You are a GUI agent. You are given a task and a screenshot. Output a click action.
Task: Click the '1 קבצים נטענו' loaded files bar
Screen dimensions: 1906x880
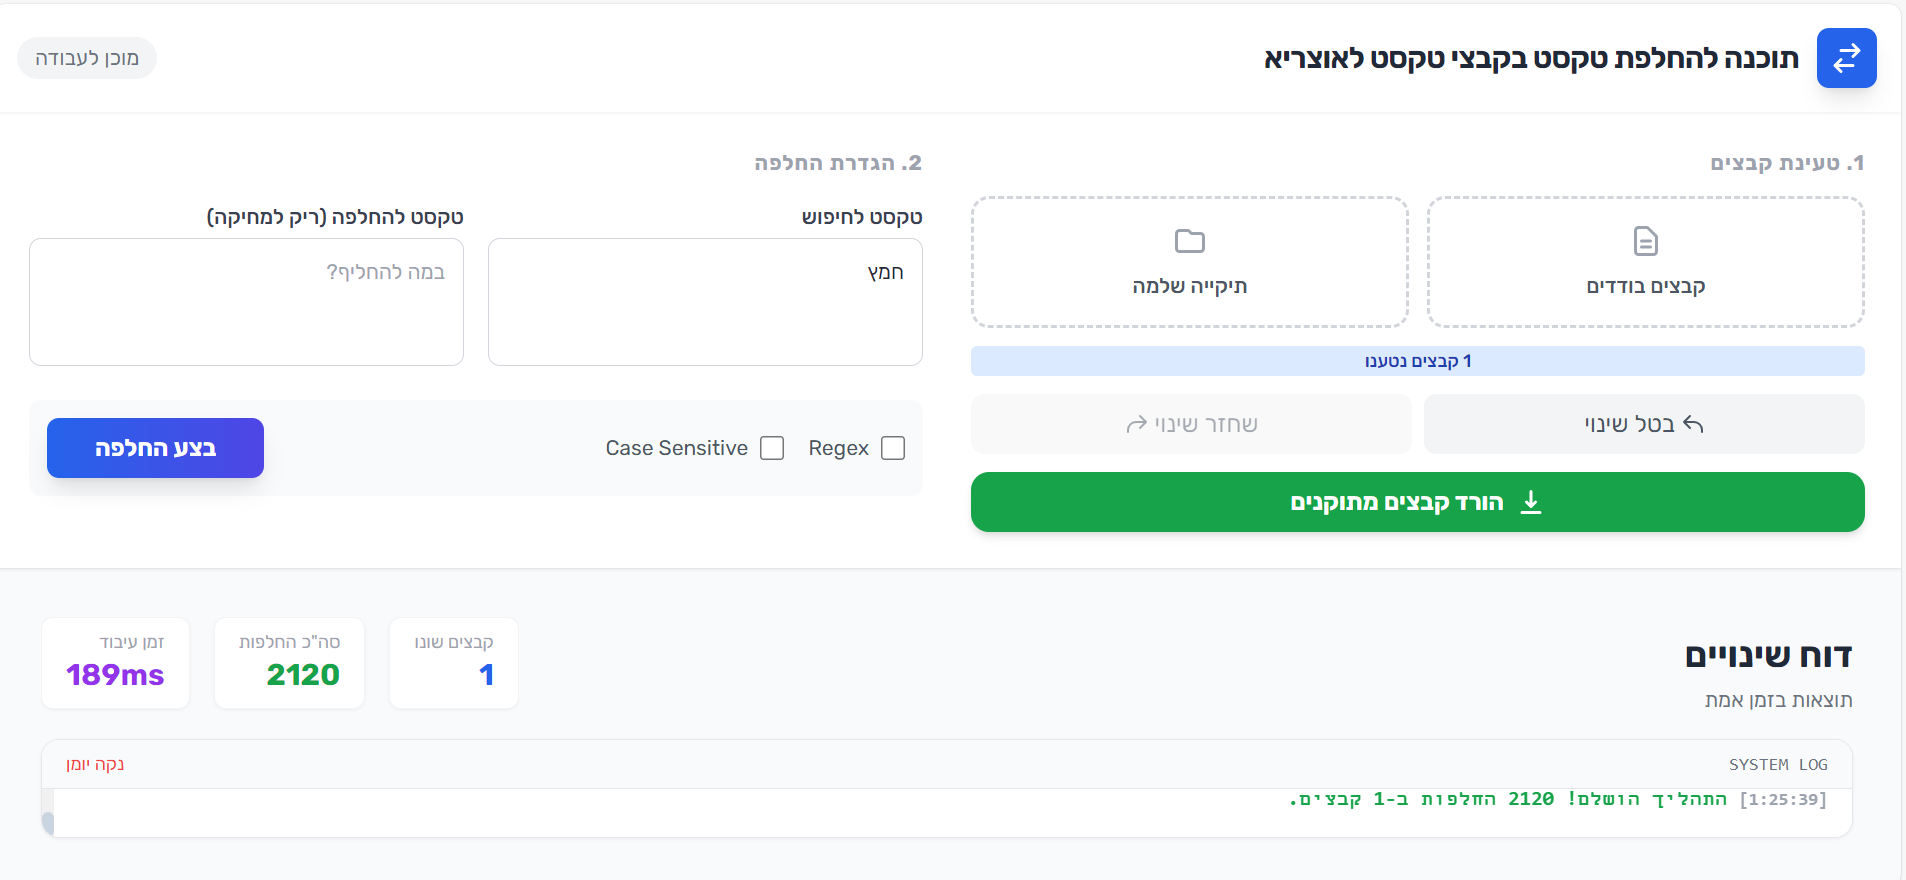[x=1417, y=361]
